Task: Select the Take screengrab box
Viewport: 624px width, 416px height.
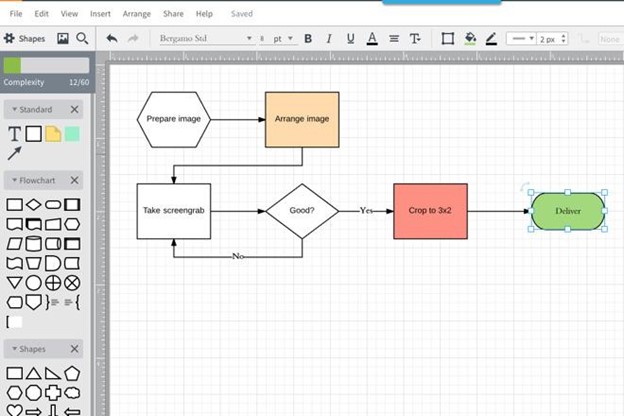Action: [174, 211]
